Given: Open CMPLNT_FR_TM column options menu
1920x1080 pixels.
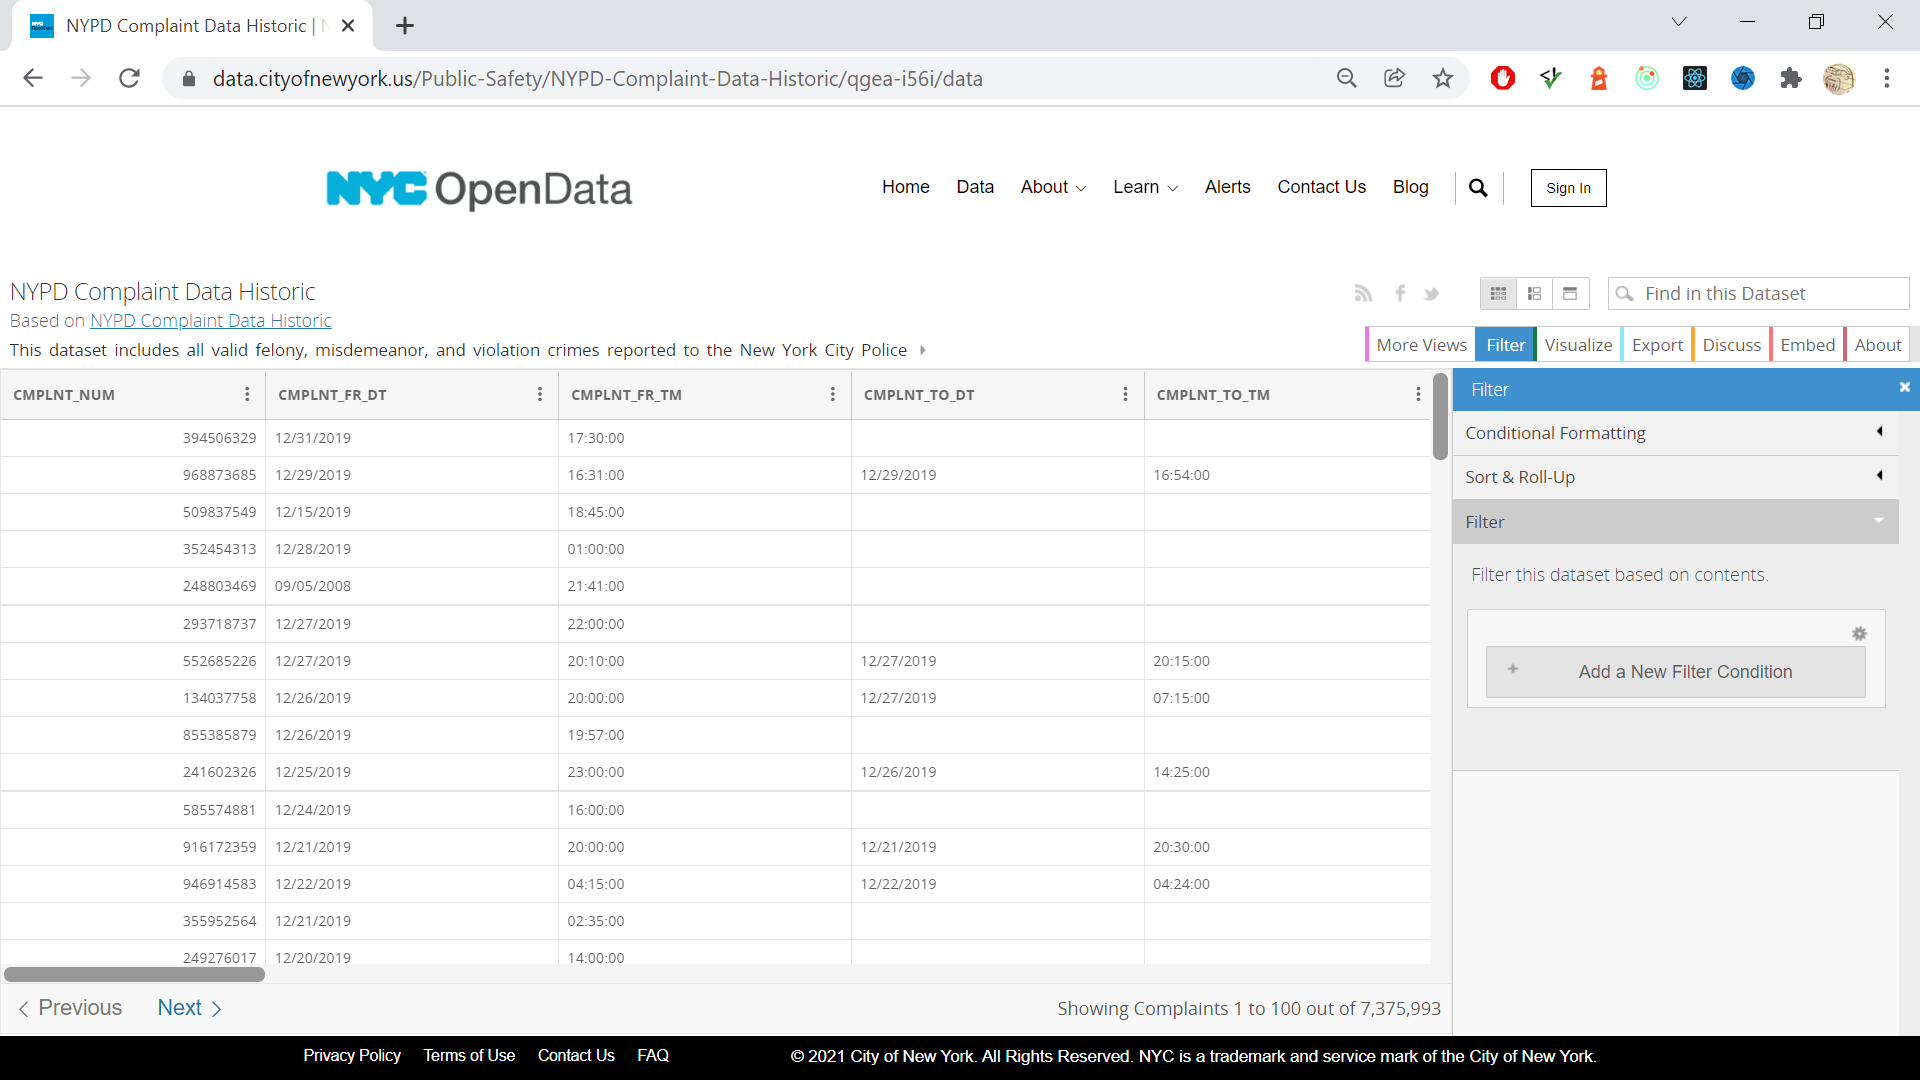Looking at the screenshot, I should [833, 394].
